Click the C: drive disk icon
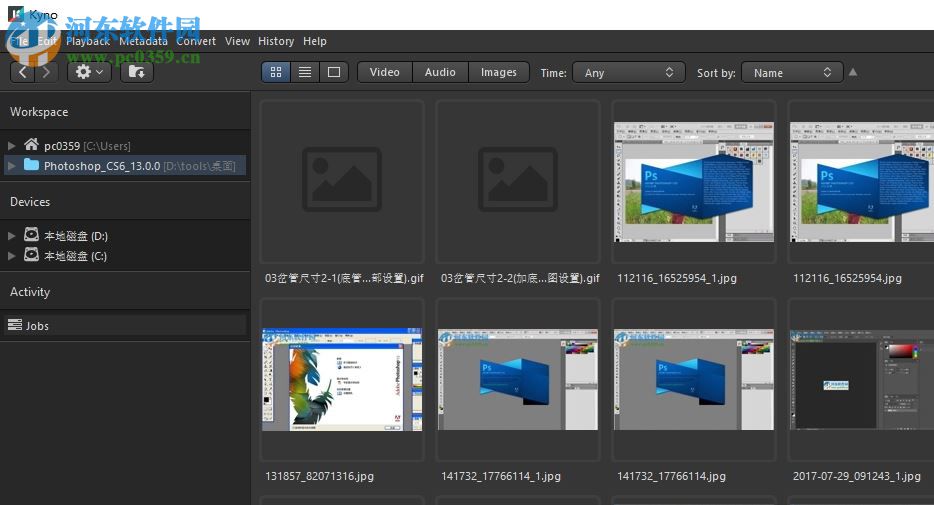The height and width of the screenshot is (505, 934). 32,255
